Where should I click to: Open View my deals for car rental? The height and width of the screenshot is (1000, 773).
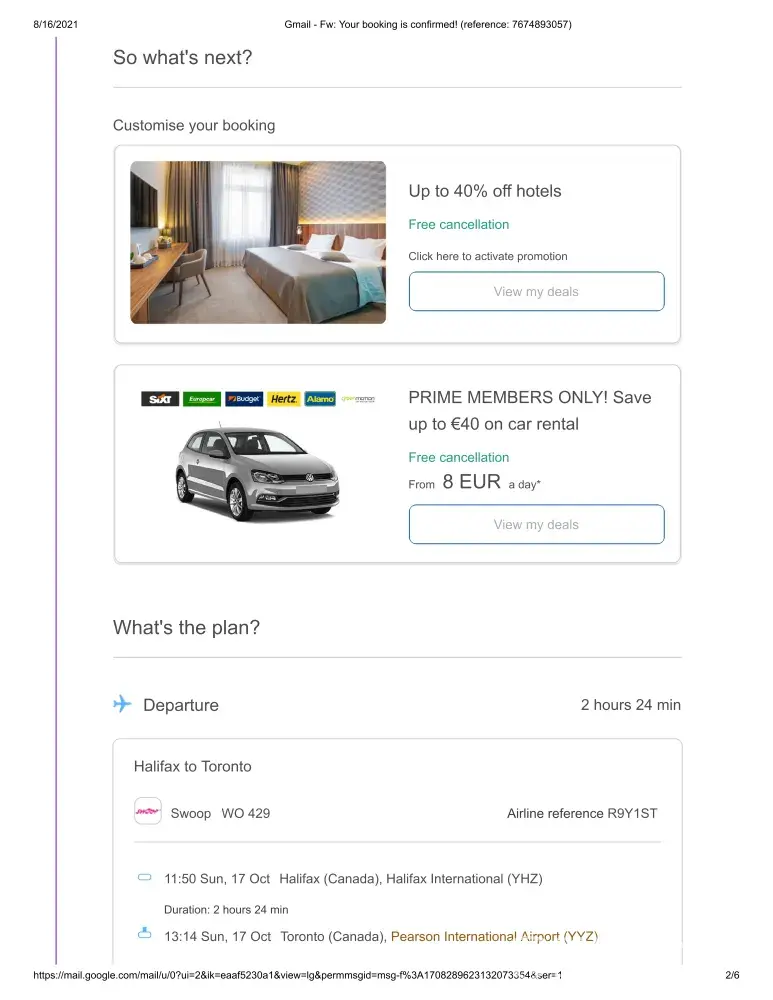pyautogui.click(x=536, y=525)
